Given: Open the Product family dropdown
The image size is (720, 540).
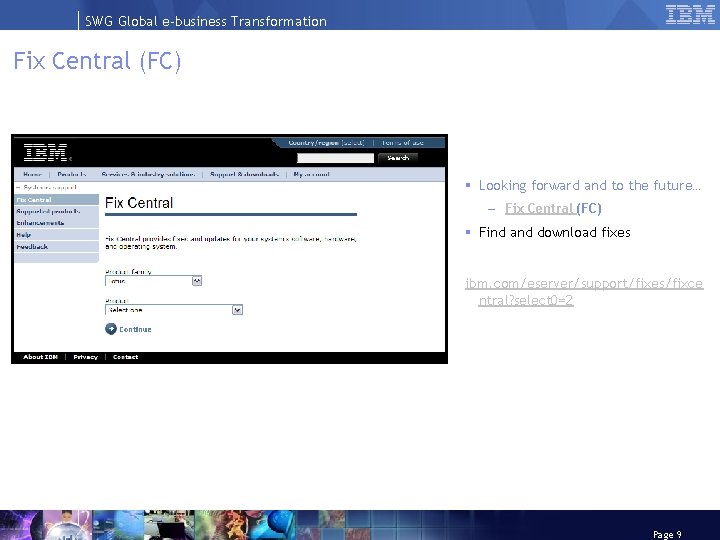Looking at the screenshot, I should 153,281.
